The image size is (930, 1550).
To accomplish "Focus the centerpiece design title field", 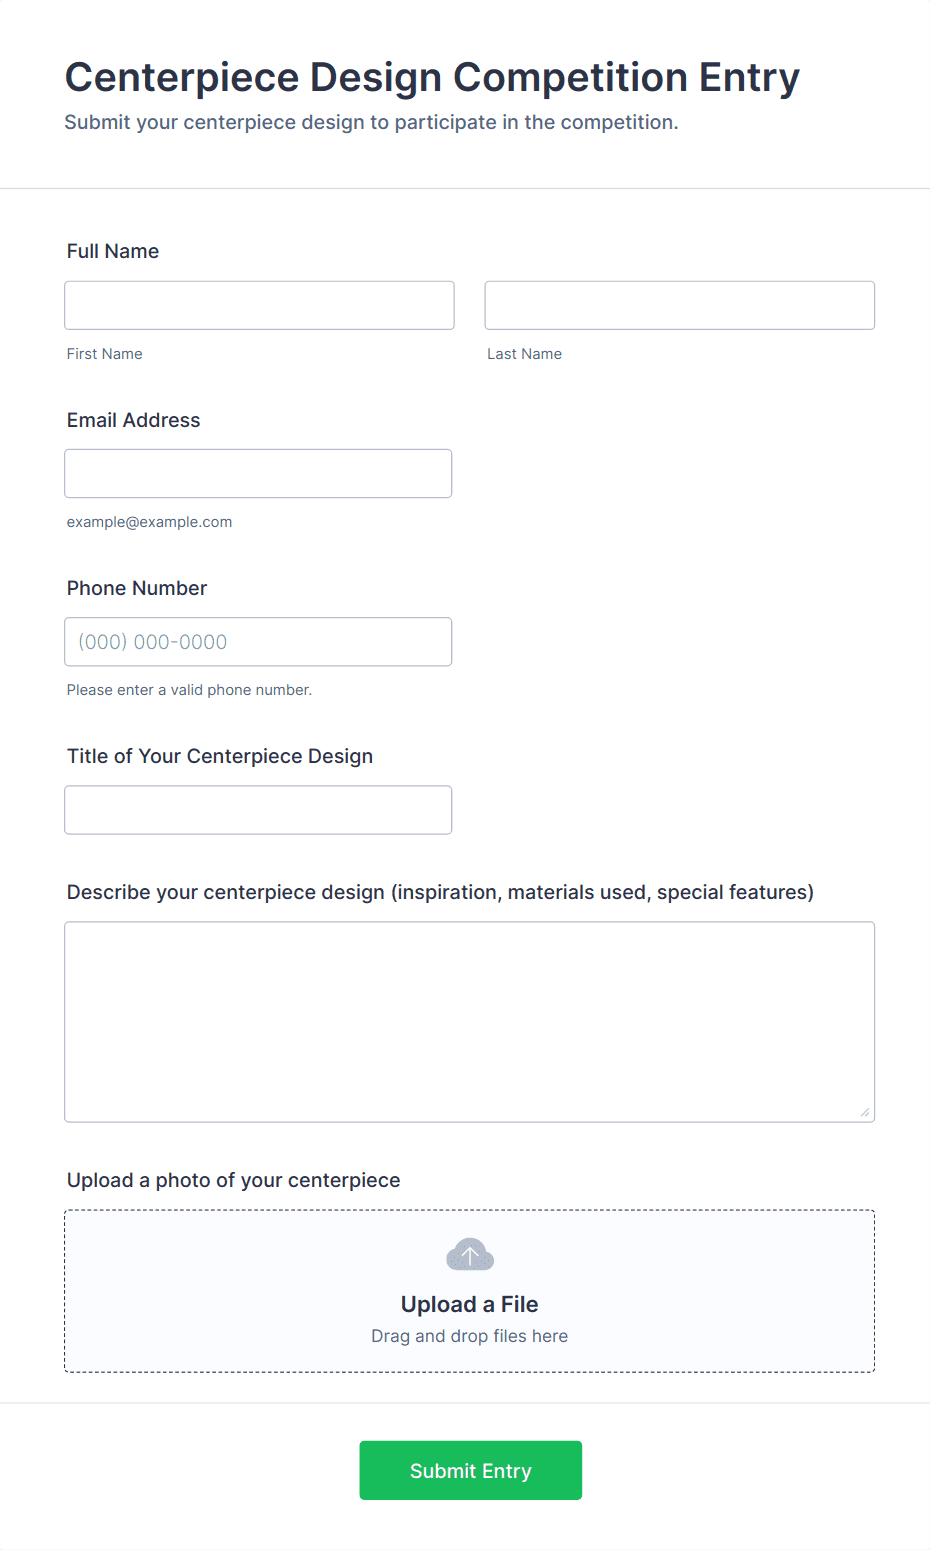I will [x=258, y=810].
